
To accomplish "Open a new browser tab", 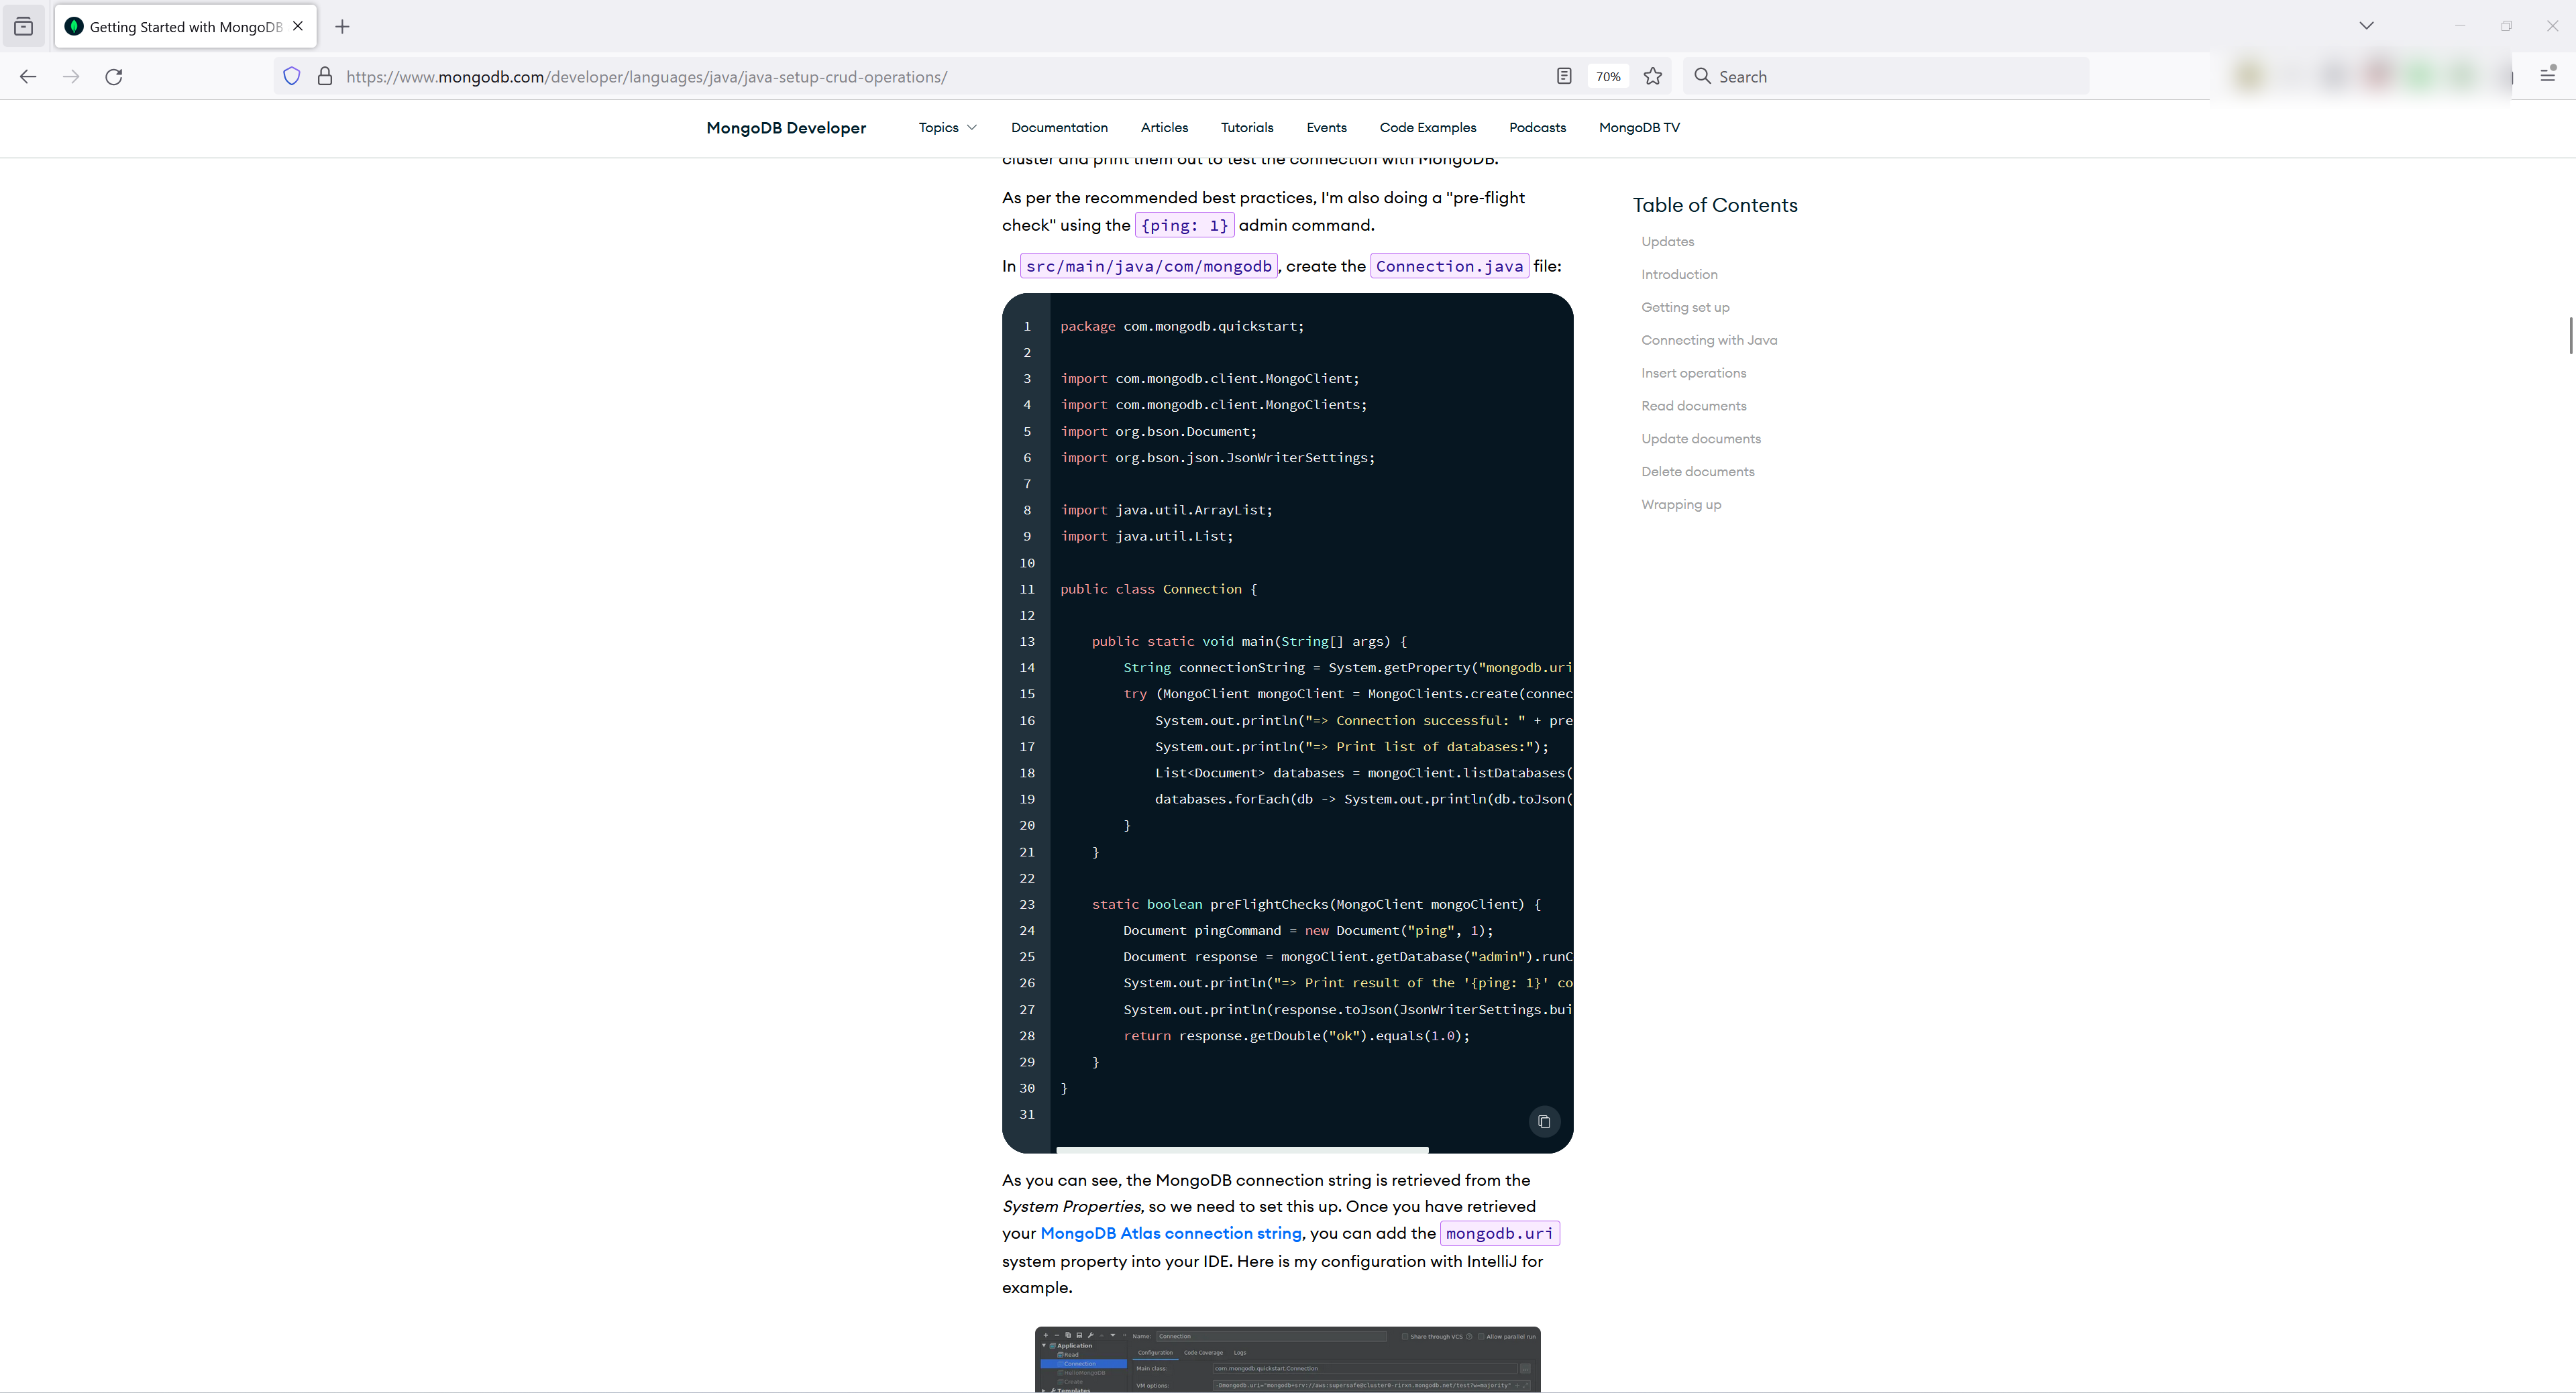I will click(x=342, y=27).
